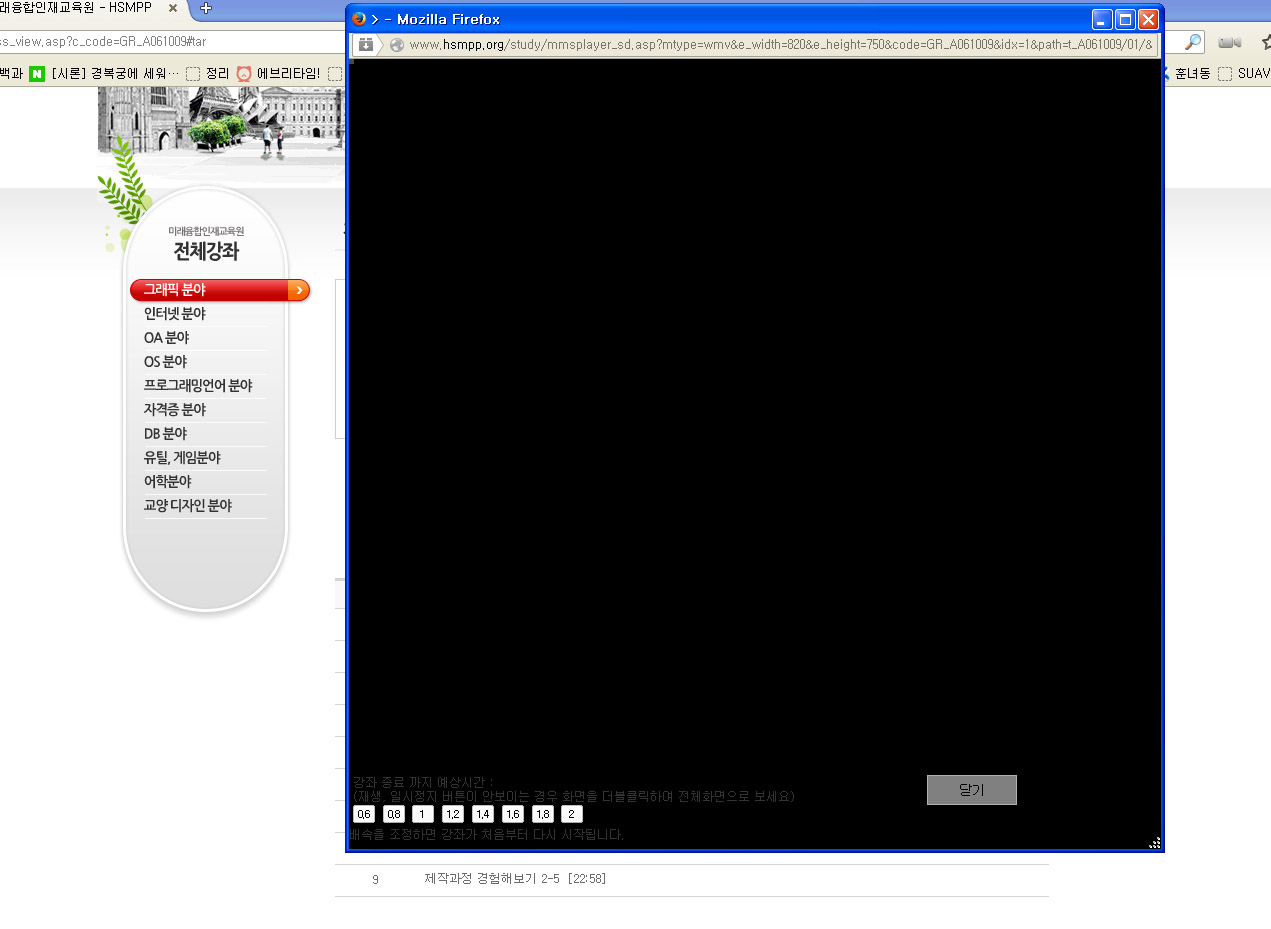Viewport: 1271px width, 929px height.
Task: Close the HSMPP browser tab
Action: click(172, 8)
